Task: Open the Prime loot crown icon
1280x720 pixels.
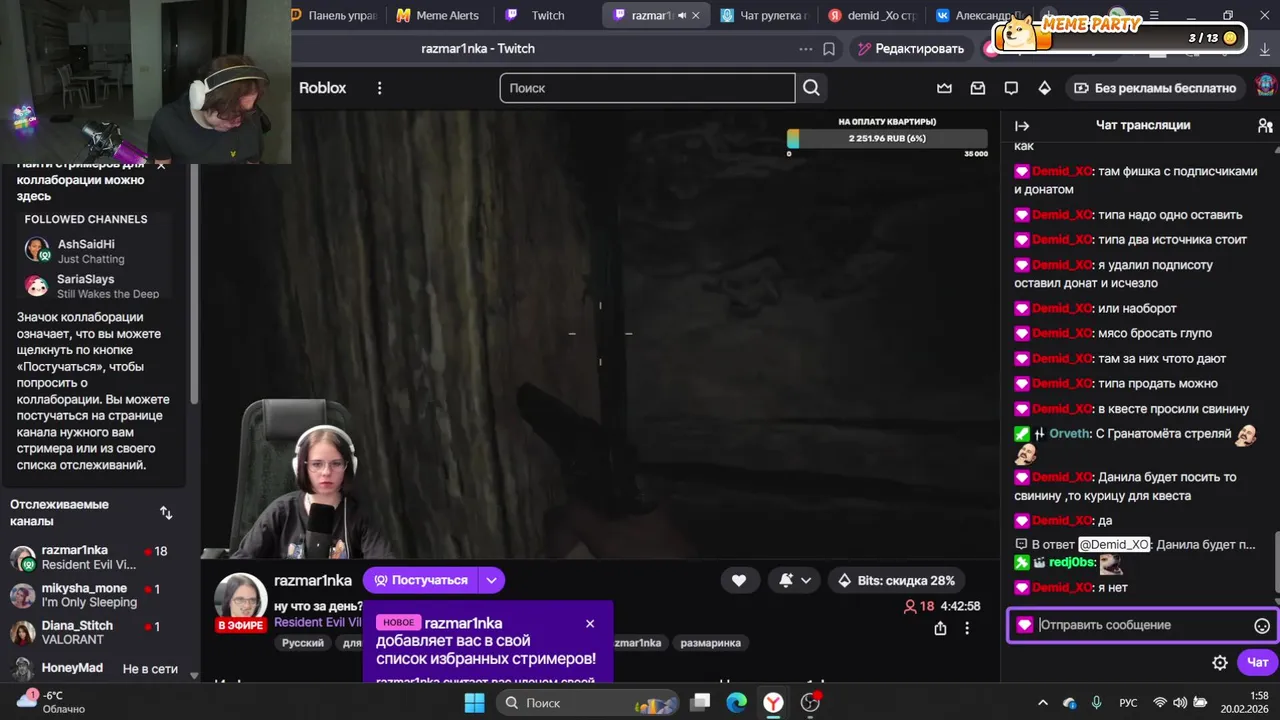Action: [x=944, y=88]
